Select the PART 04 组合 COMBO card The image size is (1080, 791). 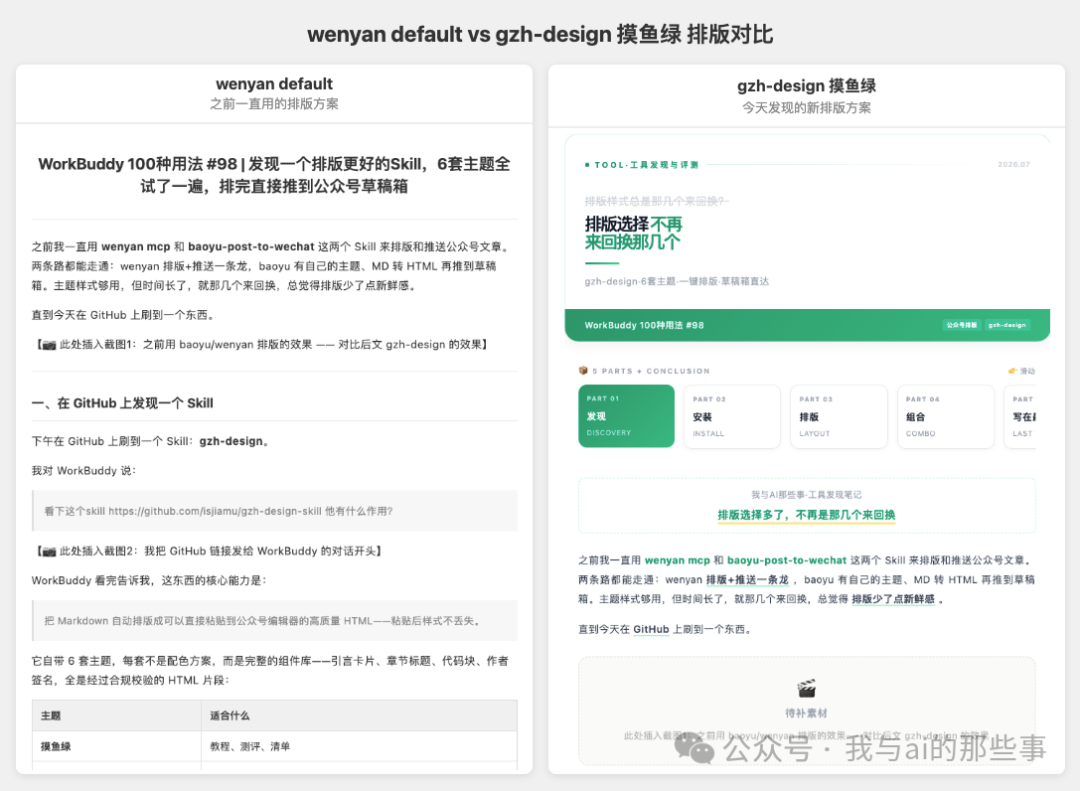click(x=945, y=416)
